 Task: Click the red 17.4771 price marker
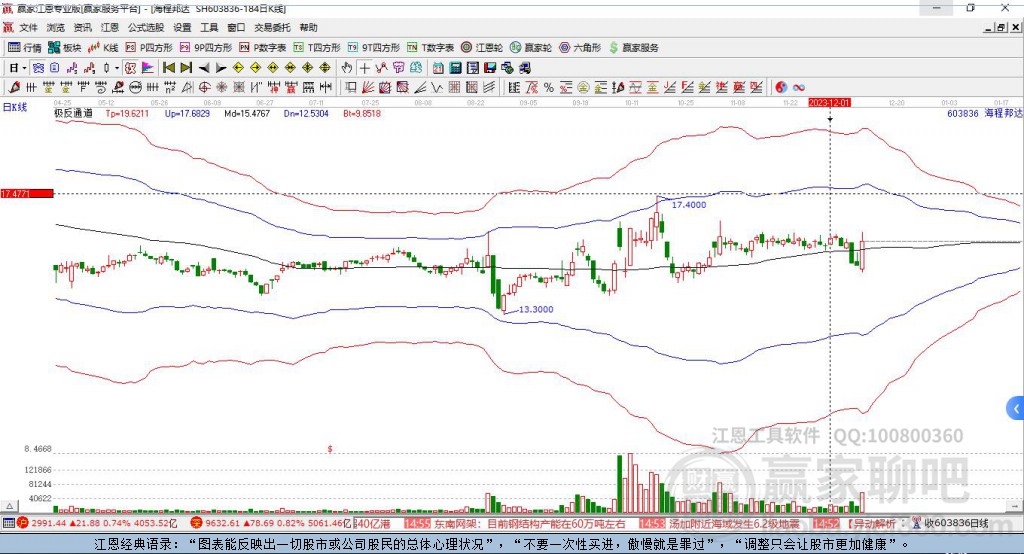27,193
